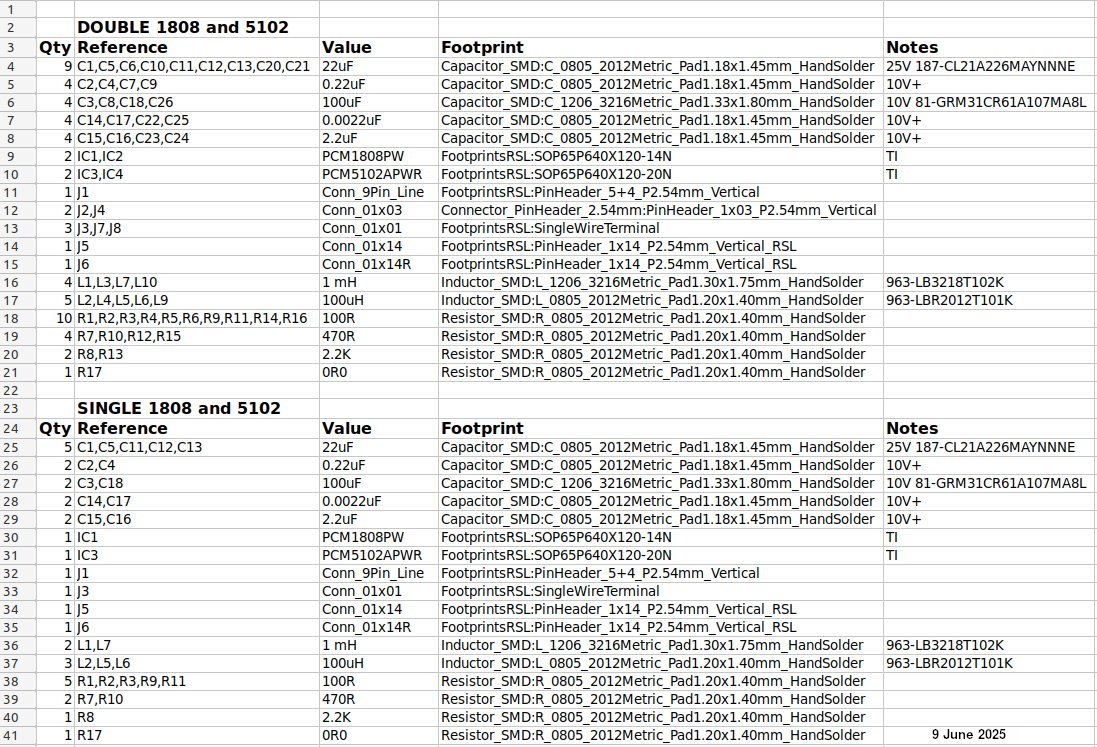Select the "9 June 2025" date cell
1097x747 pixels.
point(968,735)
